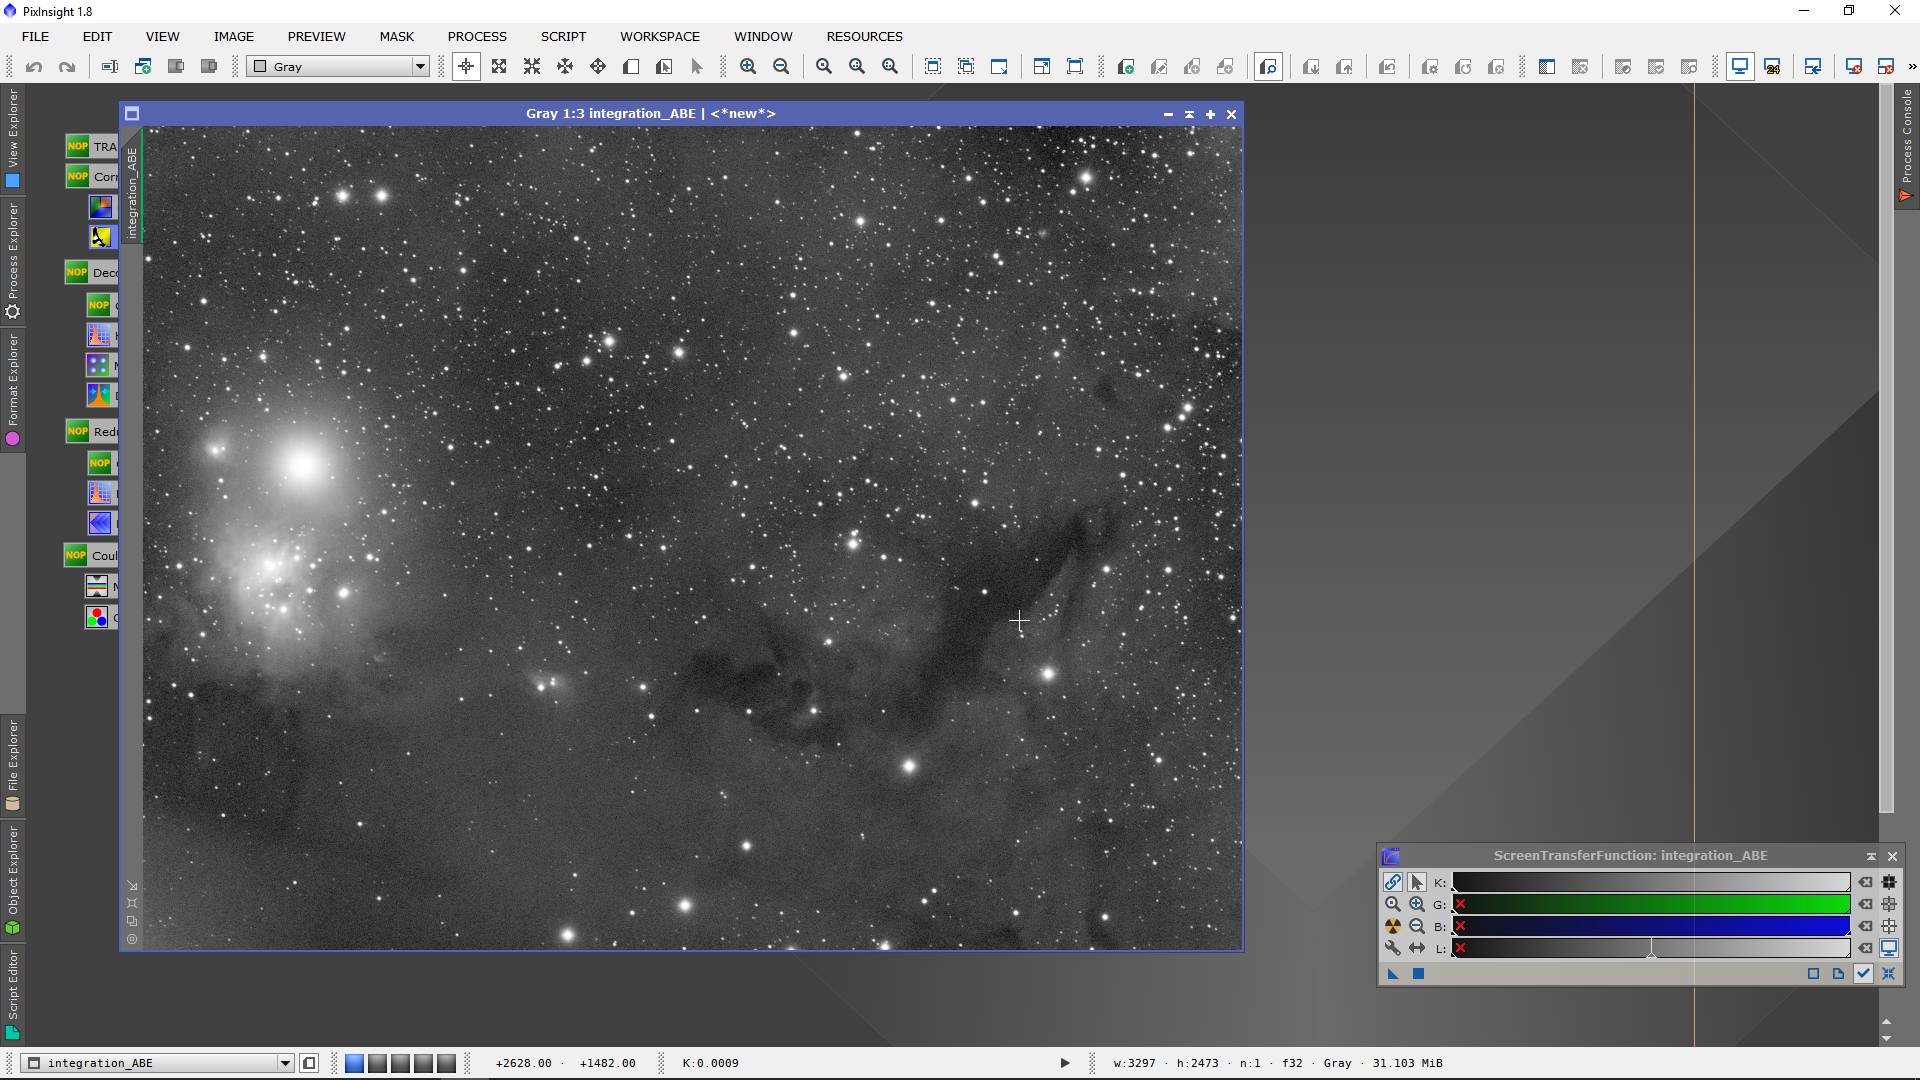The height and width of the screenshot is (1080, 1920).
Task: Click the midtones readout icon in STF
Action: [x=1889, y=904]
